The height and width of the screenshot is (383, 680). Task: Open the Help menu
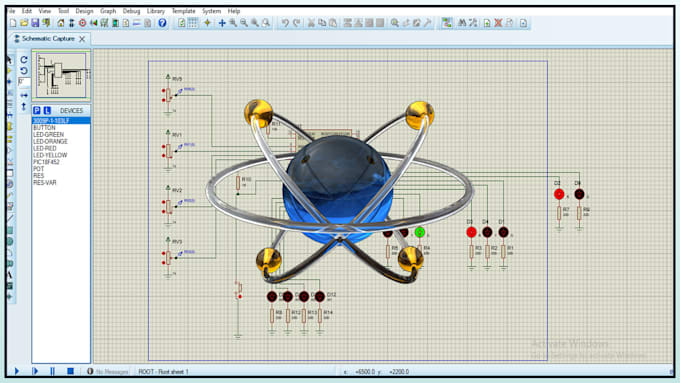pyautogui.click(x=234, y=11)
